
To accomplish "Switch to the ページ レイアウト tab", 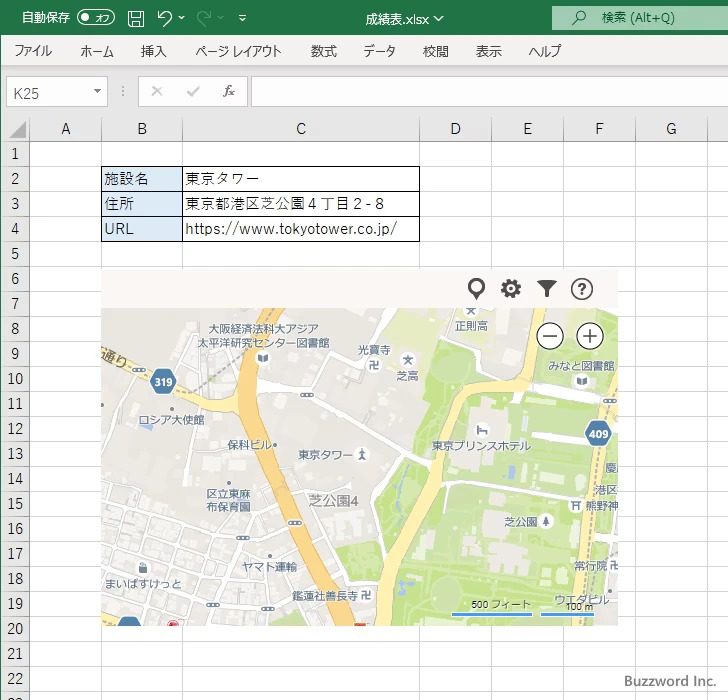I will (238, 51).
